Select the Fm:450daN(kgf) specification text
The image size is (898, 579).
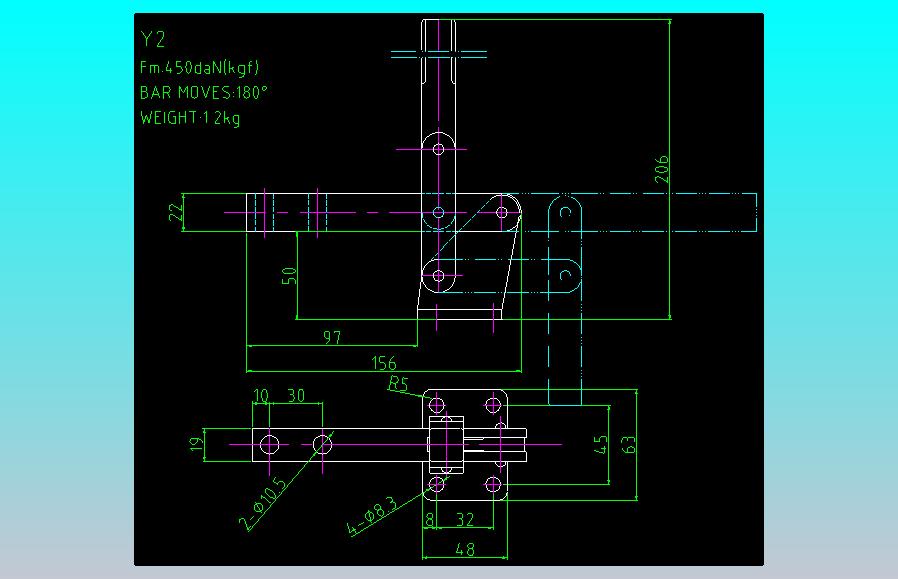[x=200, y=68]
